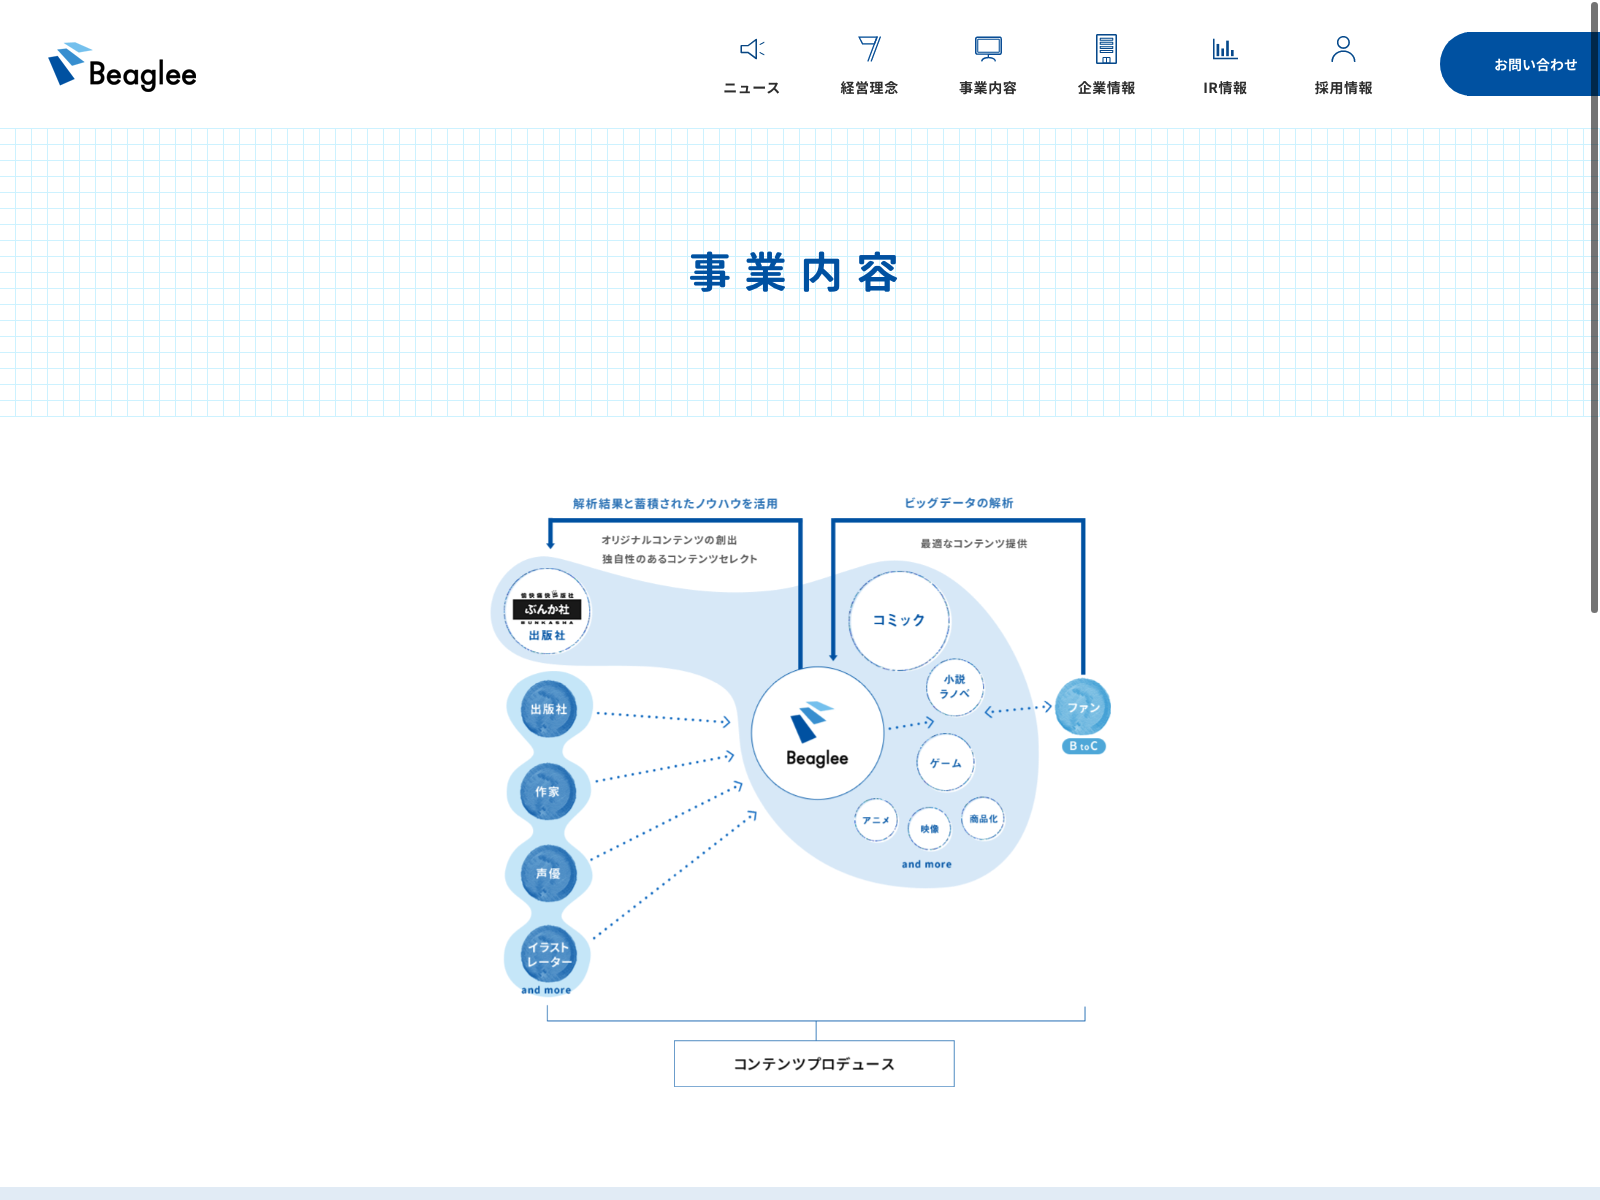The width and height of the screenshot is (1600, 1200).
Task: Click the ぶんか社 publisher logo circle
Action: [x=547, y=611]
